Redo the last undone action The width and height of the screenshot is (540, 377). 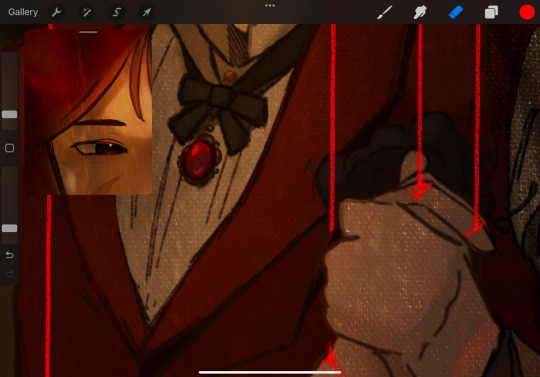click(x=9, y=274)
